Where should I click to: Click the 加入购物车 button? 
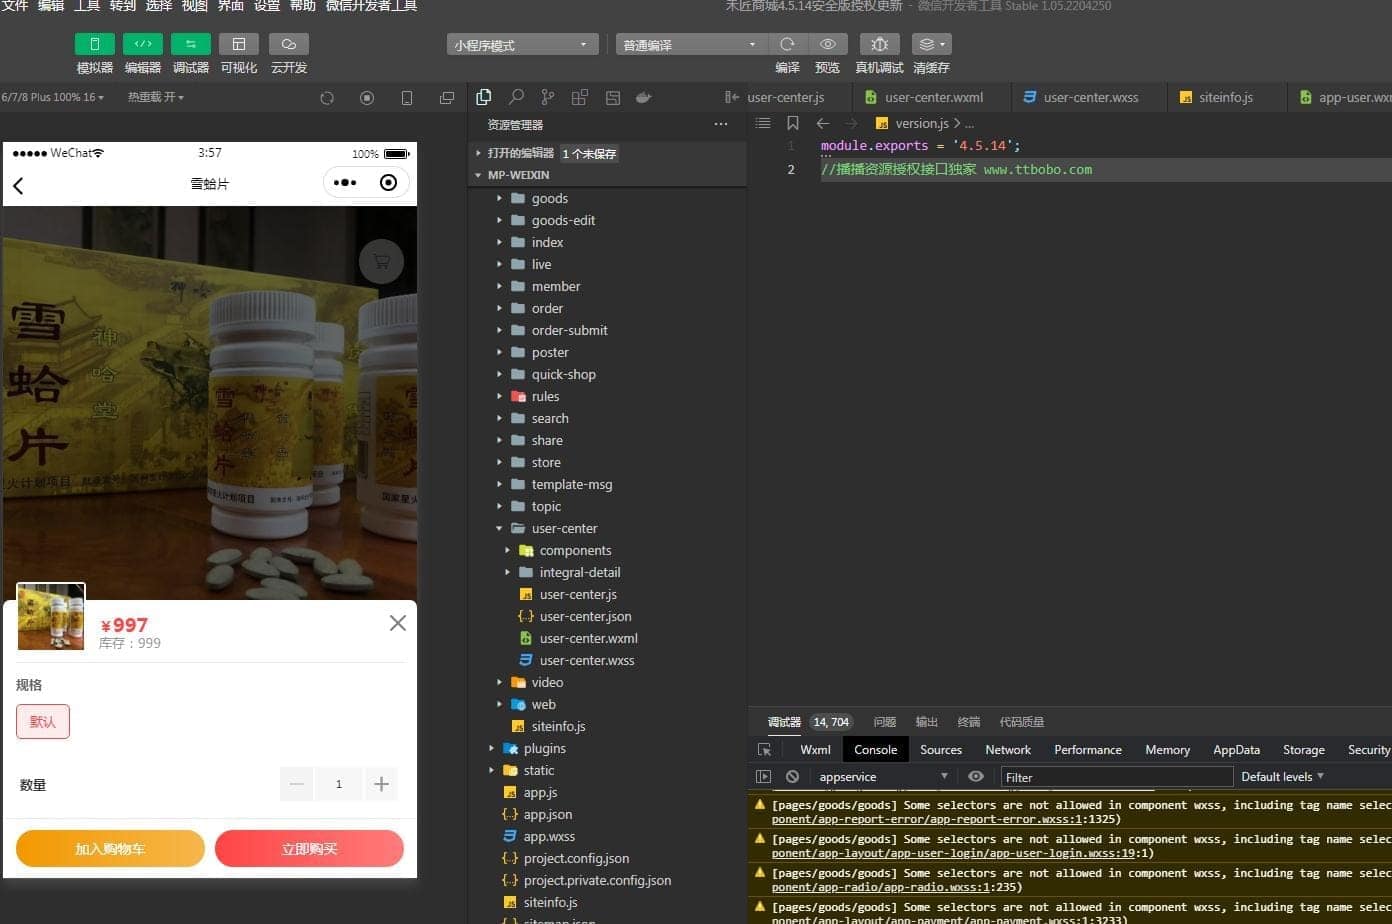pyautogui.click(x=110, y=849)
